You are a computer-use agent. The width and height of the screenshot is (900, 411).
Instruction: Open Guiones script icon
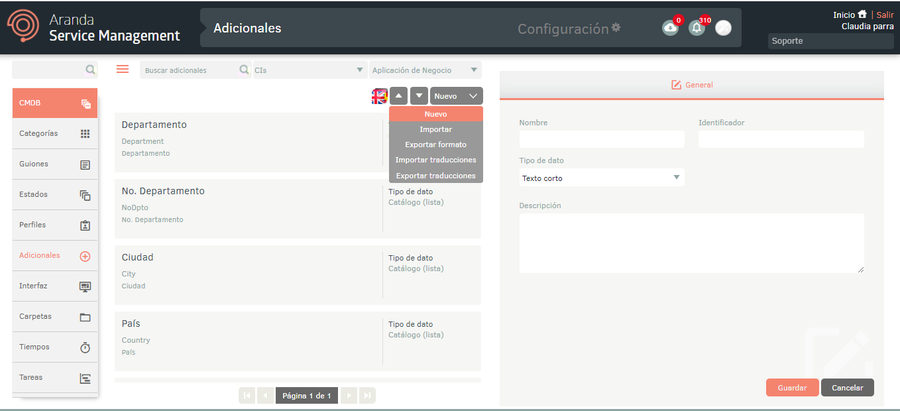click(85, 165)
